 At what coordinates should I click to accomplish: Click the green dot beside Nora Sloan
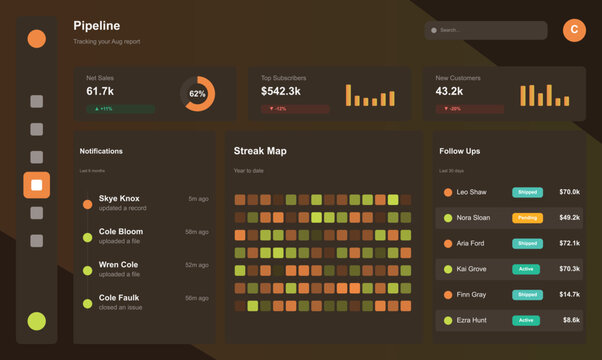click(x=448, y=218)
